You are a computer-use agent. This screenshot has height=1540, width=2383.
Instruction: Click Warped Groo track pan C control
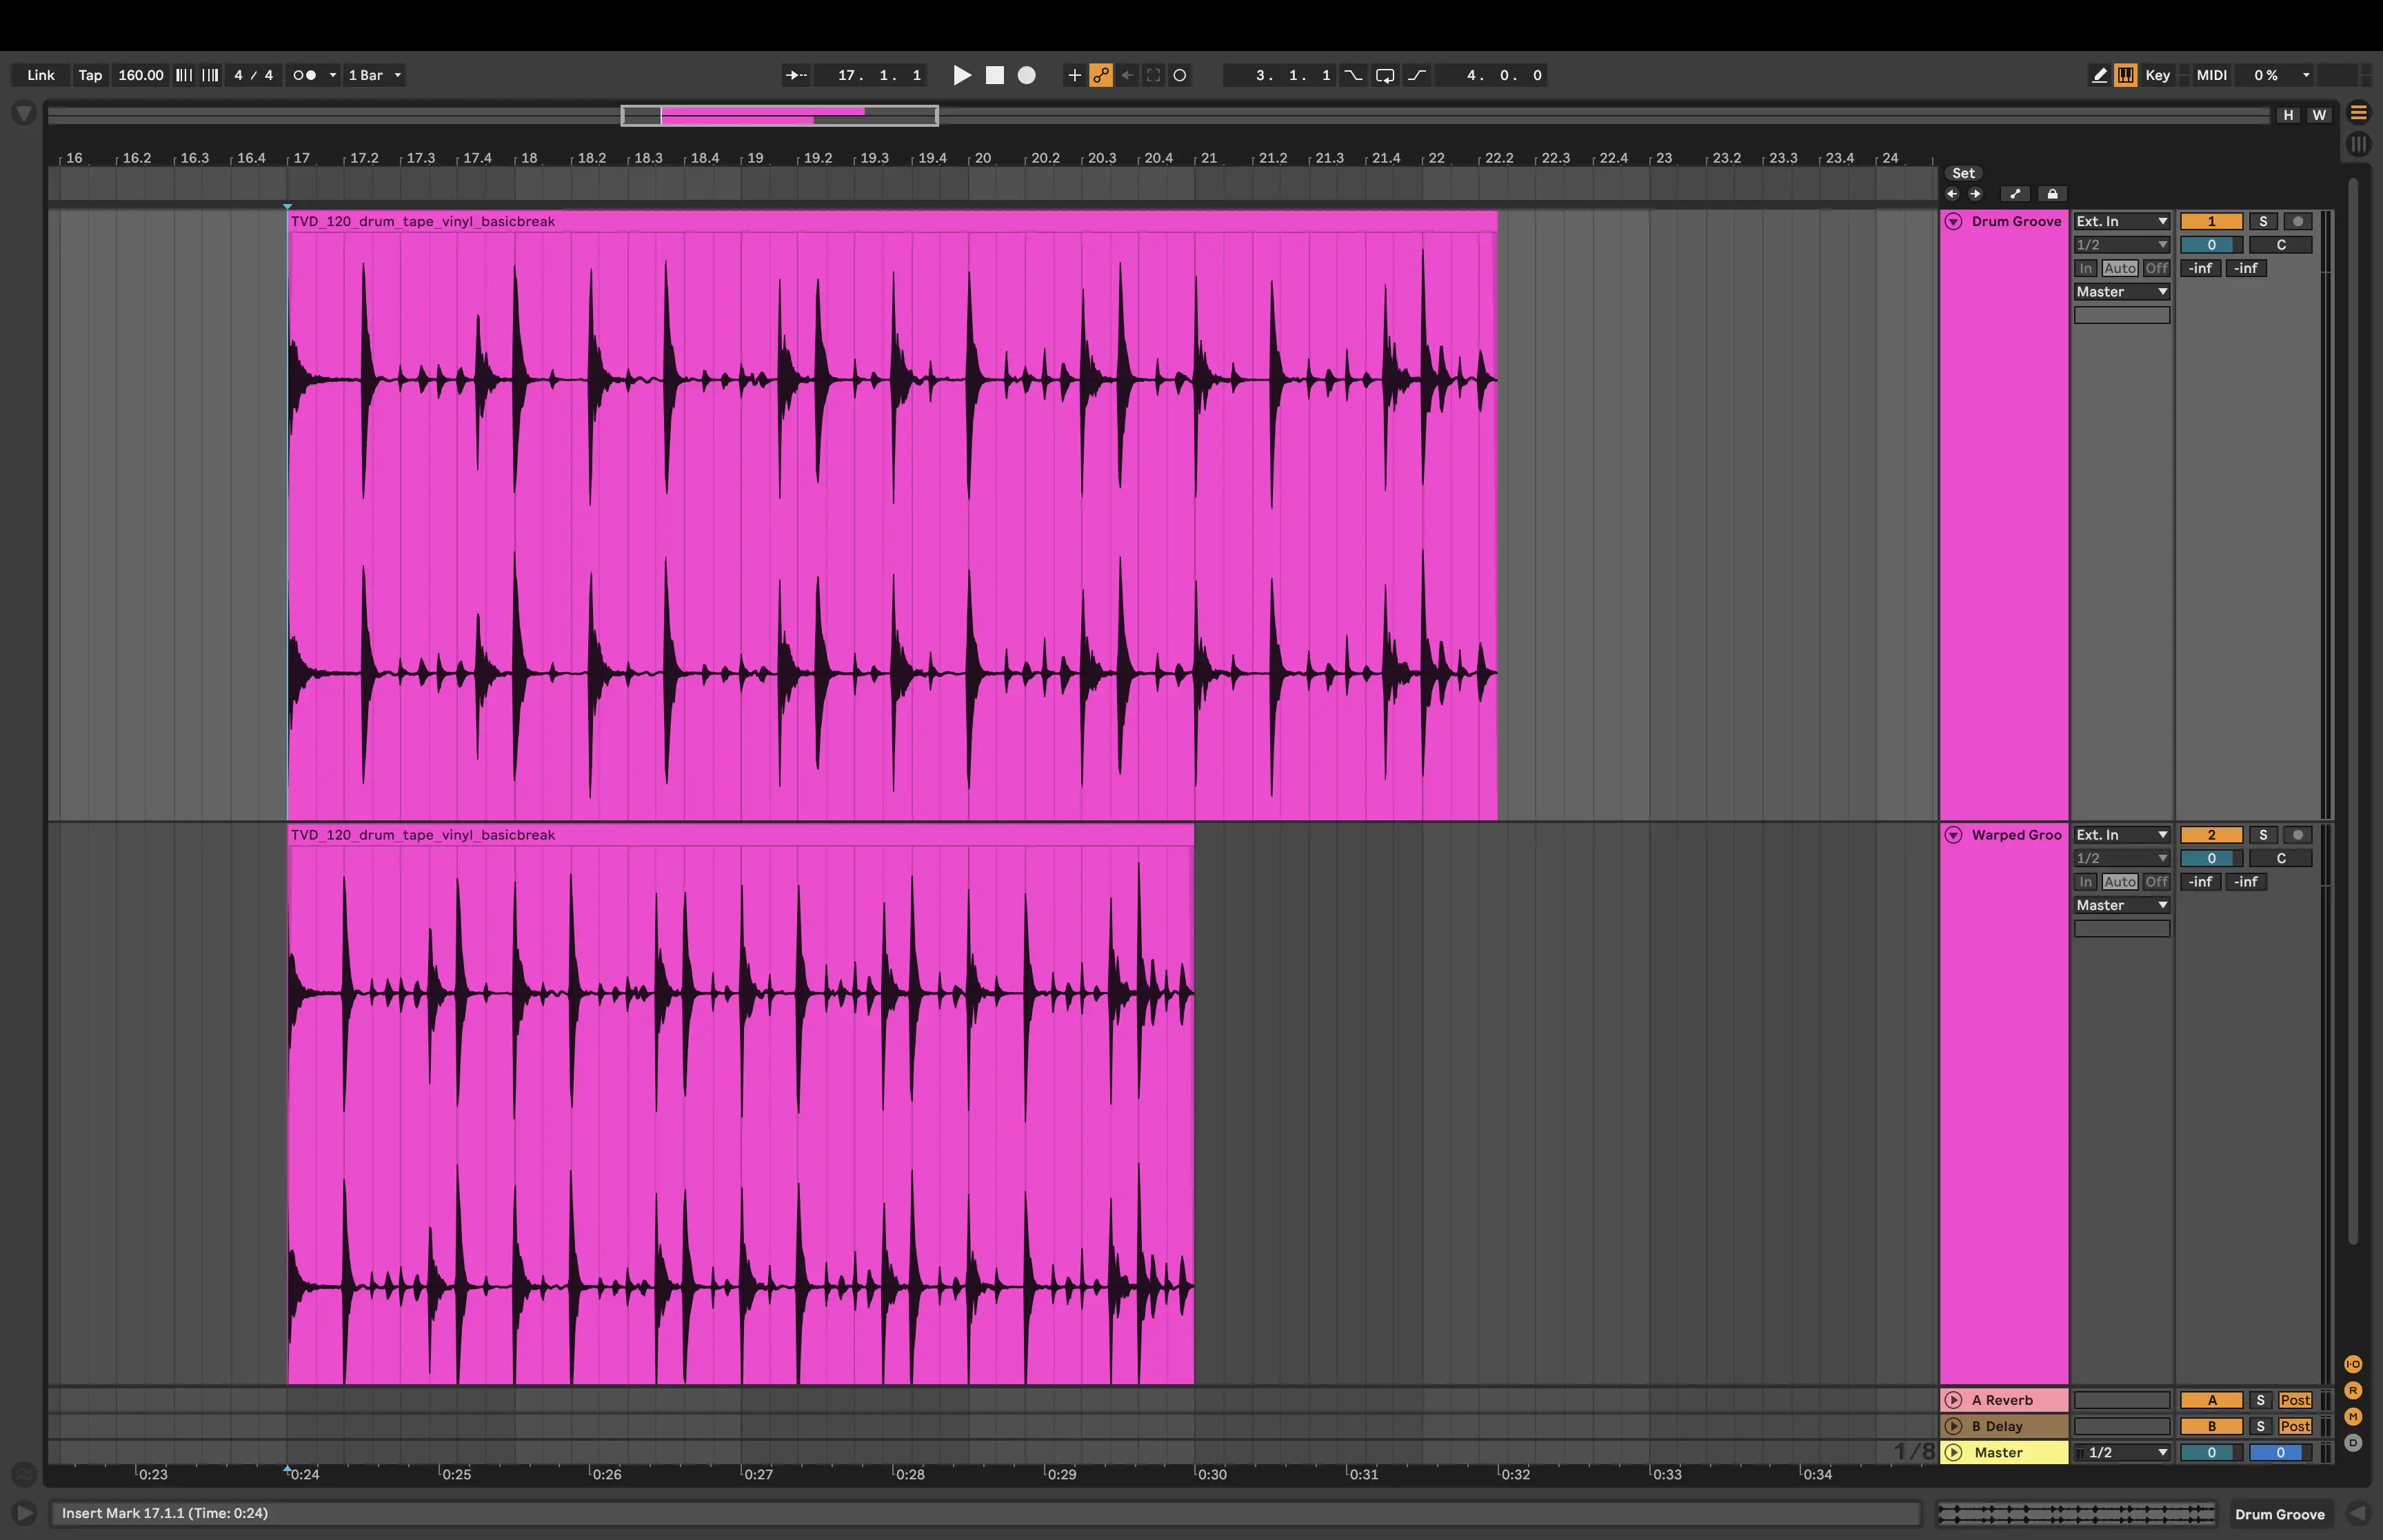[x=2280, y=858]
